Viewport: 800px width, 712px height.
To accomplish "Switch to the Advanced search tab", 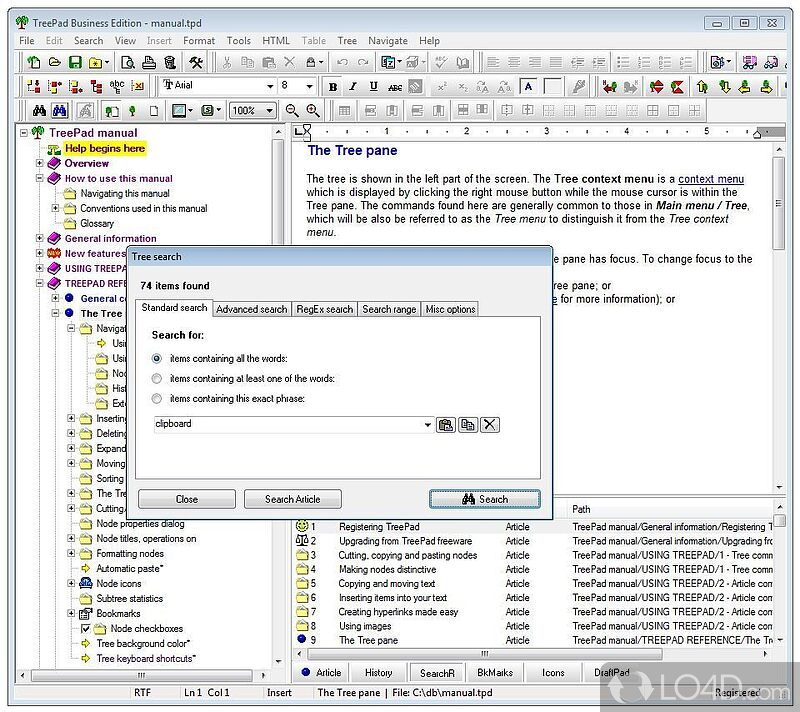I will 251,309.
